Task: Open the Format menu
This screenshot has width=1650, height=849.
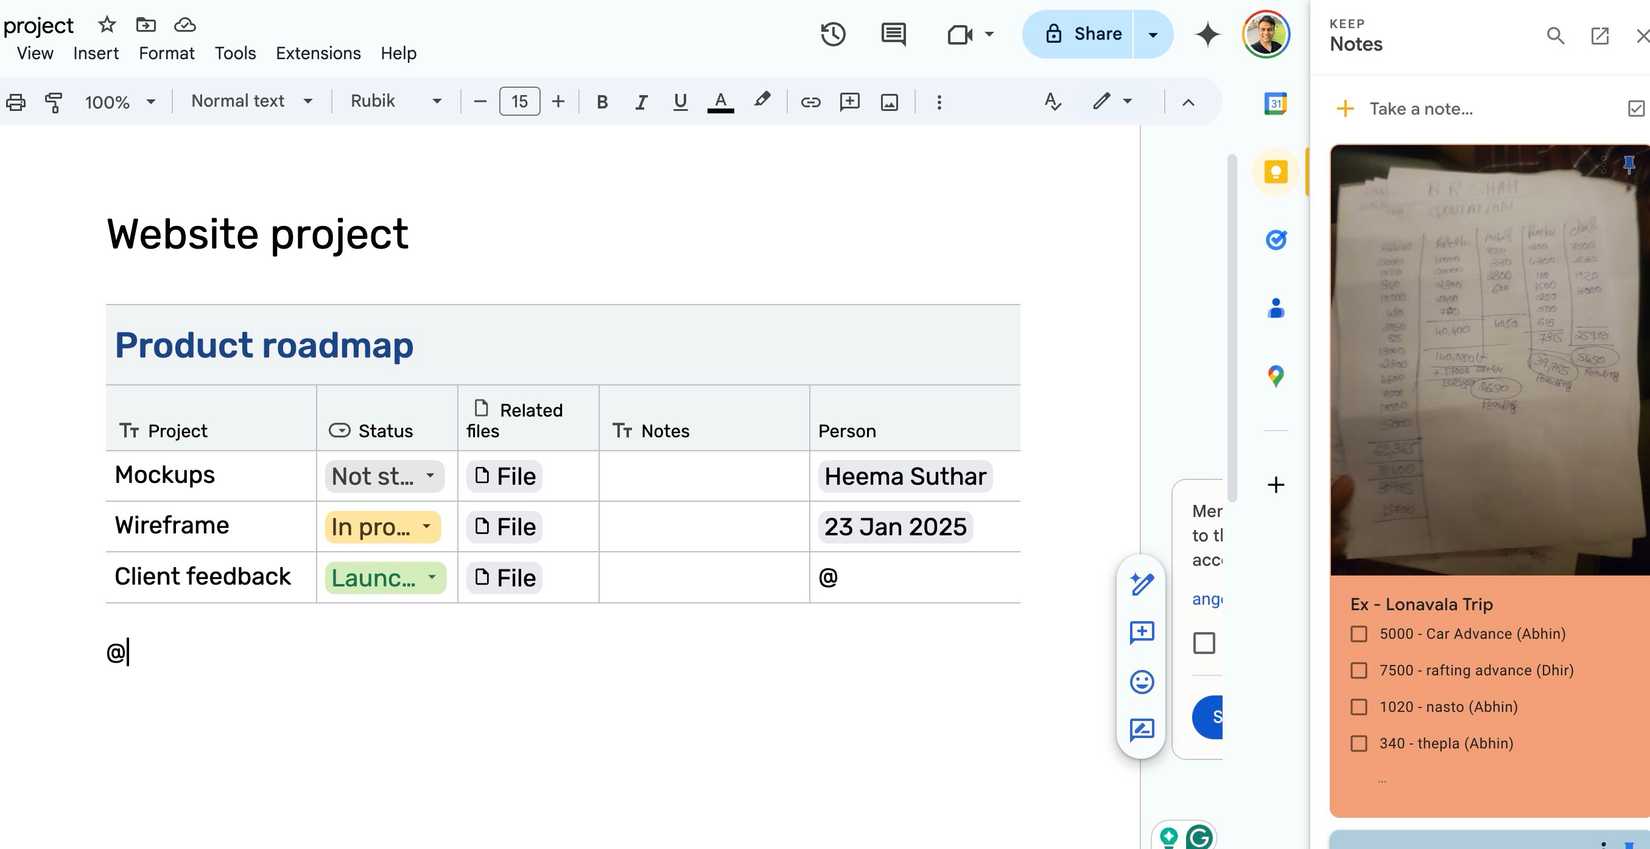Action: tap(166, 53)
